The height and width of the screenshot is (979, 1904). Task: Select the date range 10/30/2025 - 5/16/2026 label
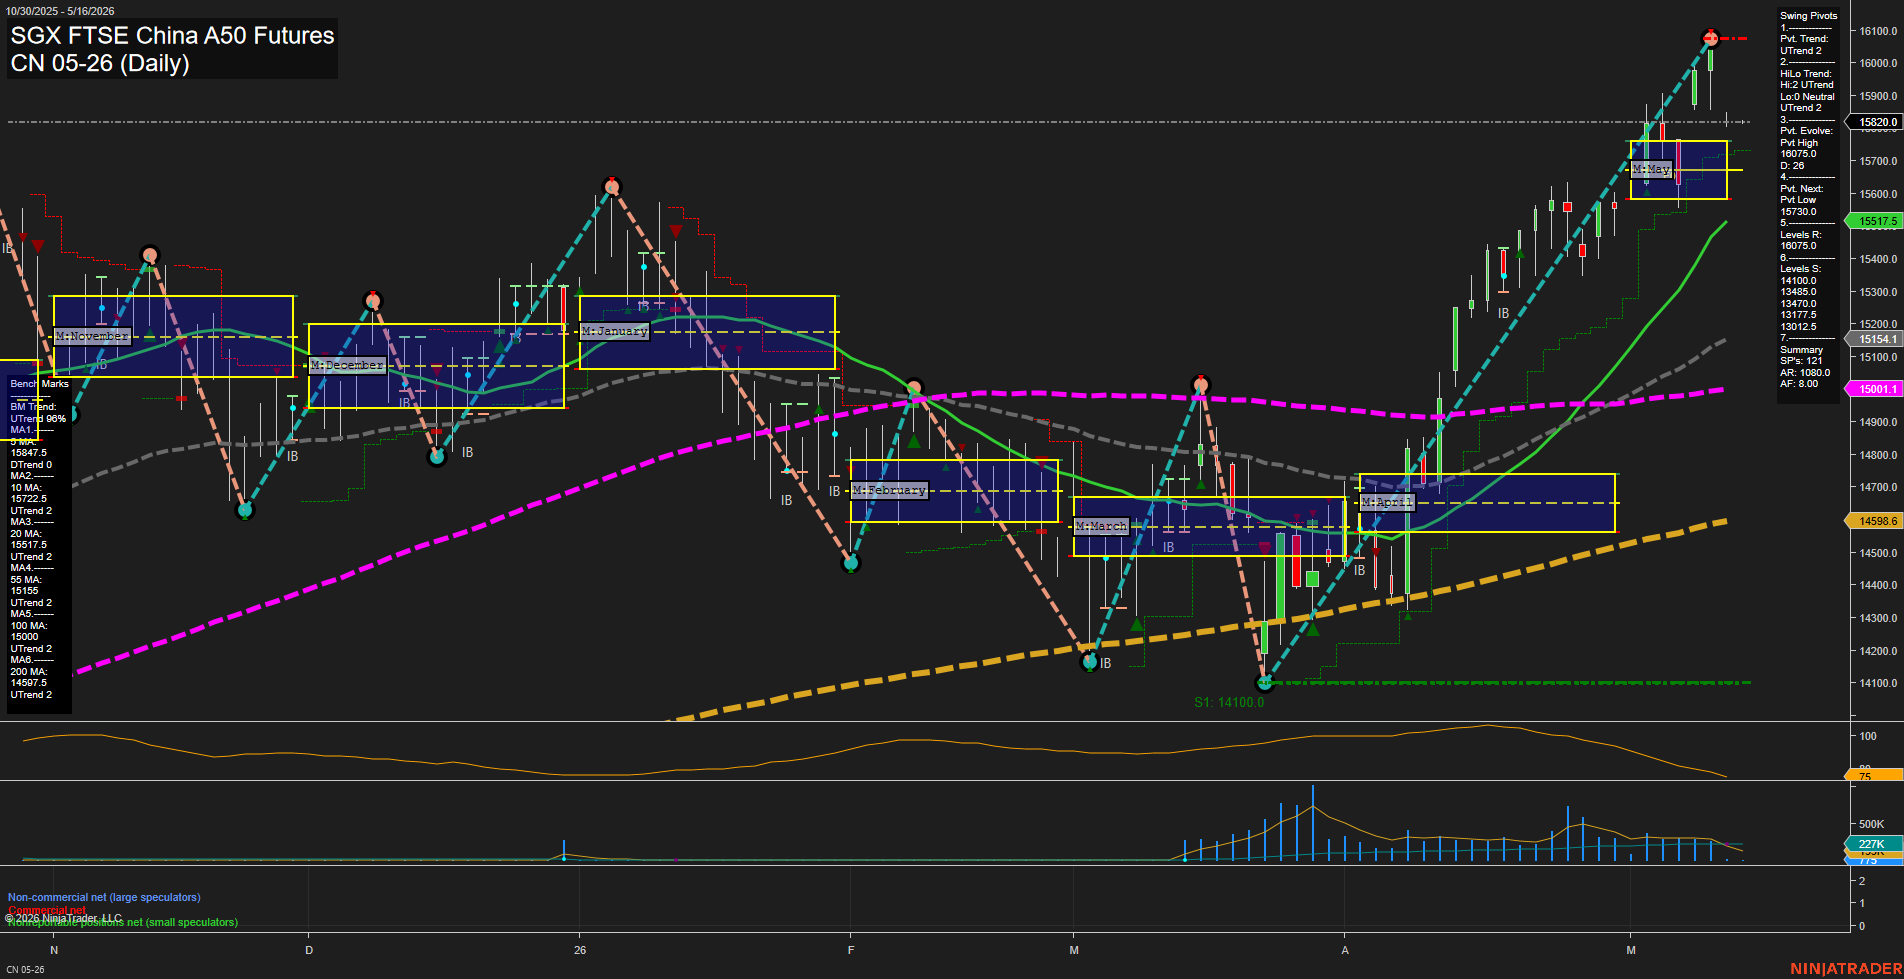[61, 11]
